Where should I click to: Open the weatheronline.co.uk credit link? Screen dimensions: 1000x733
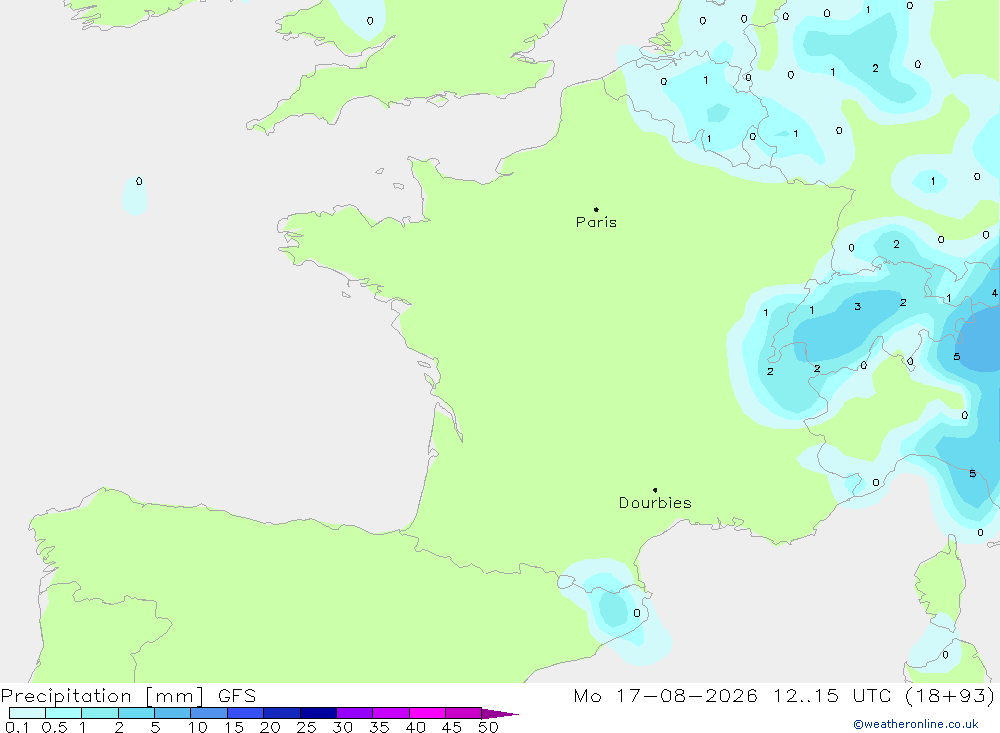(x=916, y=724)
